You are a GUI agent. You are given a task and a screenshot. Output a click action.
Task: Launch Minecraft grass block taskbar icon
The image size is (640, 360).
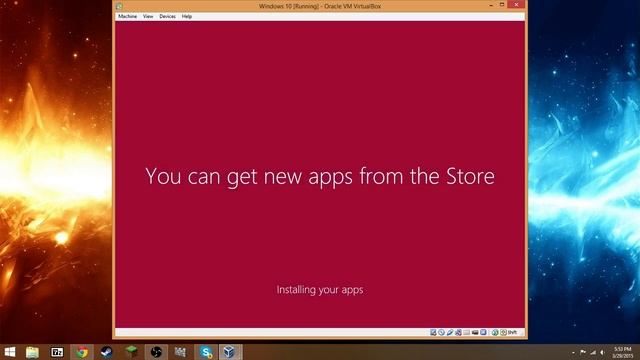(x=131, y=352)
